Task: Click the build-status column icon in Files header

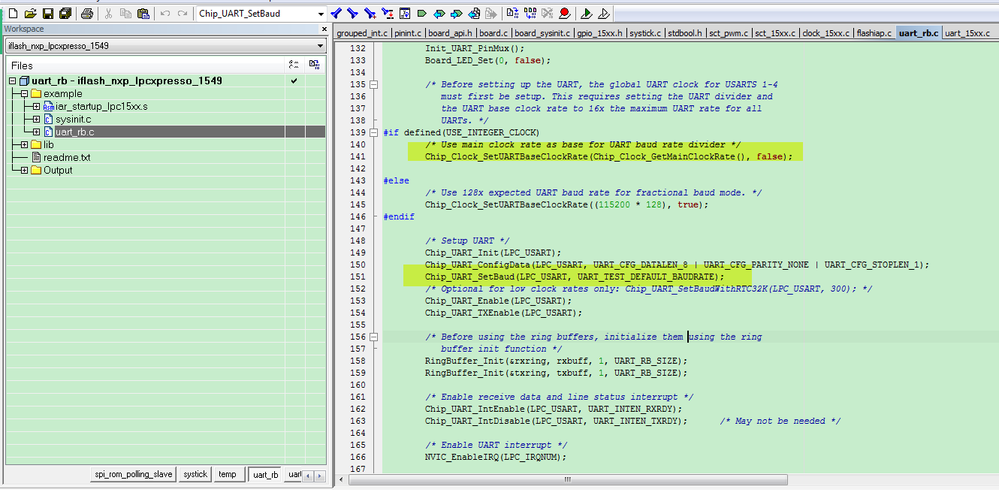Action: 293,65
